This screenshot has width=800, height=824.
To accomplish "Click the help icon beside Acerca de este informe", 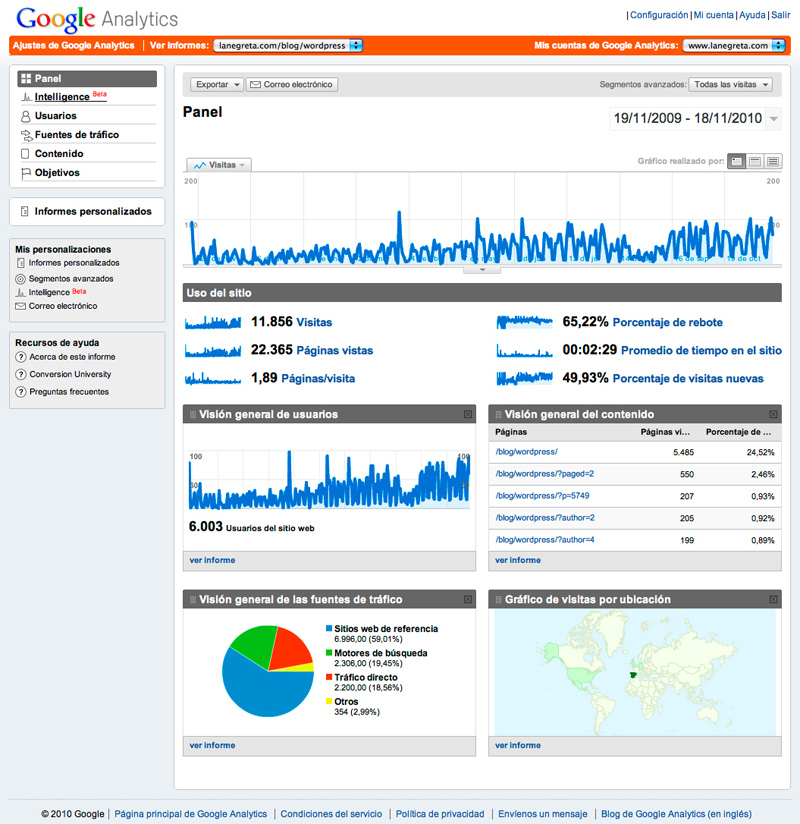I will pos(20,357).
